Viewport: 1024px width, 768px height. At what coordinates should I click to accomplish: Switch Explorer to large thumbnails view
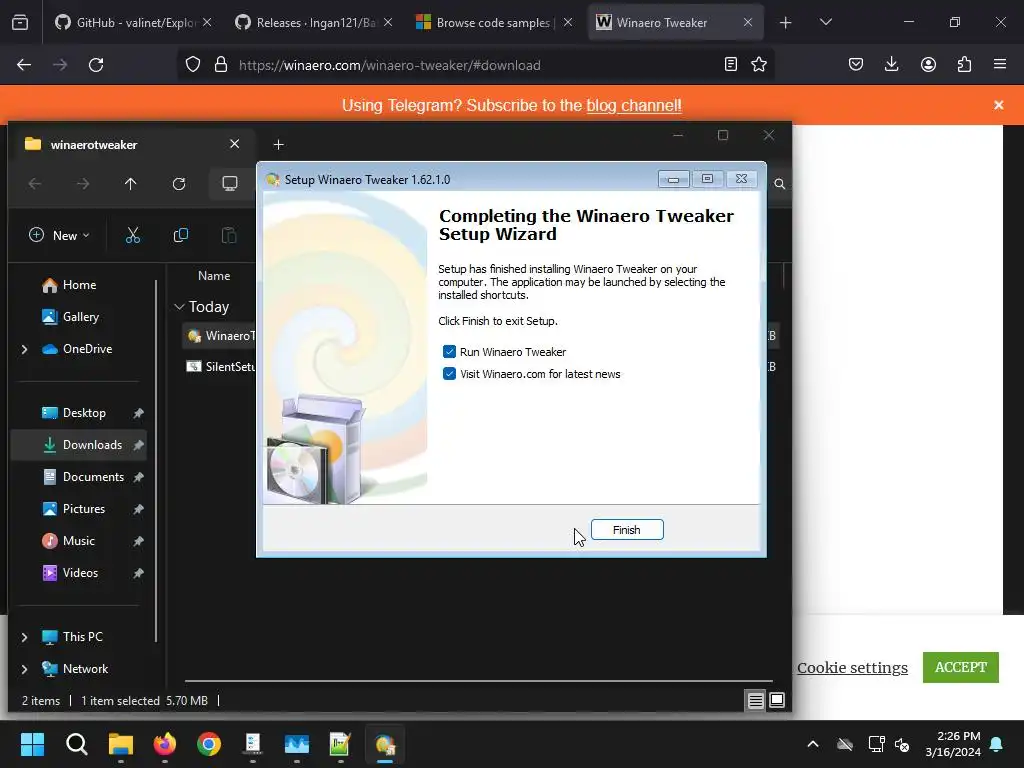777,701
